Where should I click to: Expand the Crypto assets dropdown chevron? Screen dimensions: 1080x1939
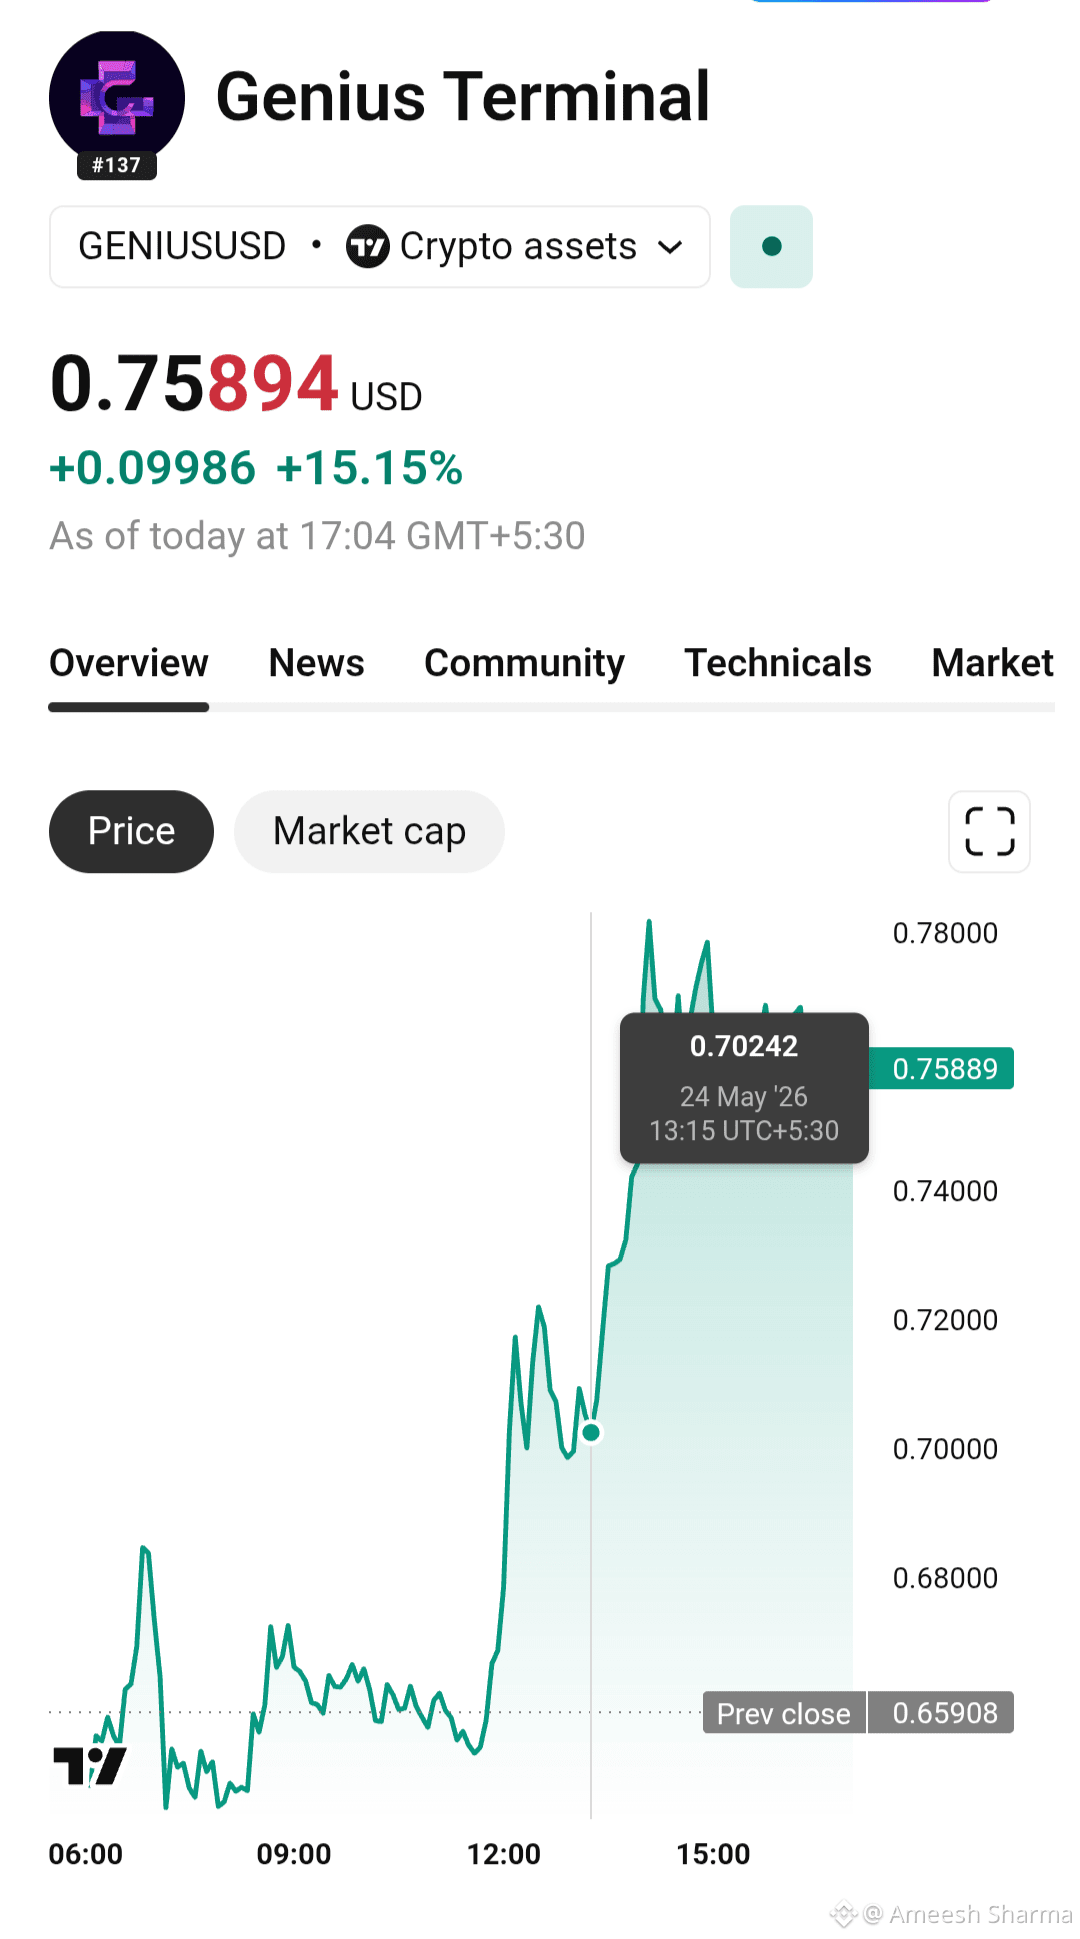click(x=670, y=247)
